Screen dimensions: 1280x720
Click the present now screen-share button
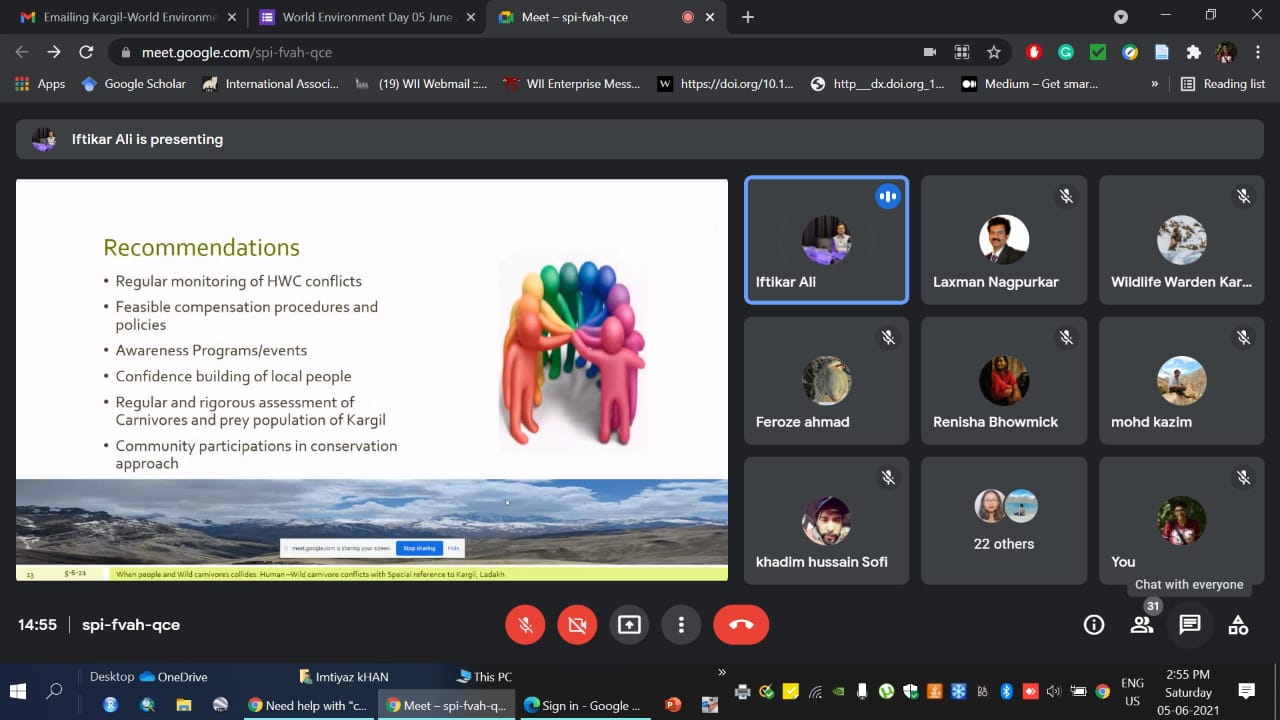point(629,625)
